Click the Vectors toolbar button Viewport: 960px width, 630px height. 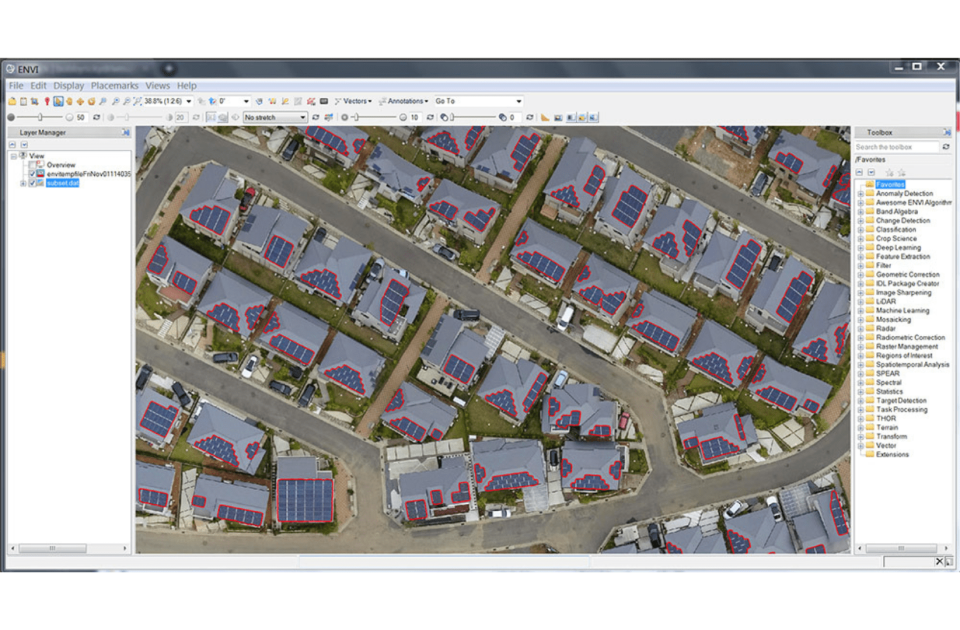point(356,101)
